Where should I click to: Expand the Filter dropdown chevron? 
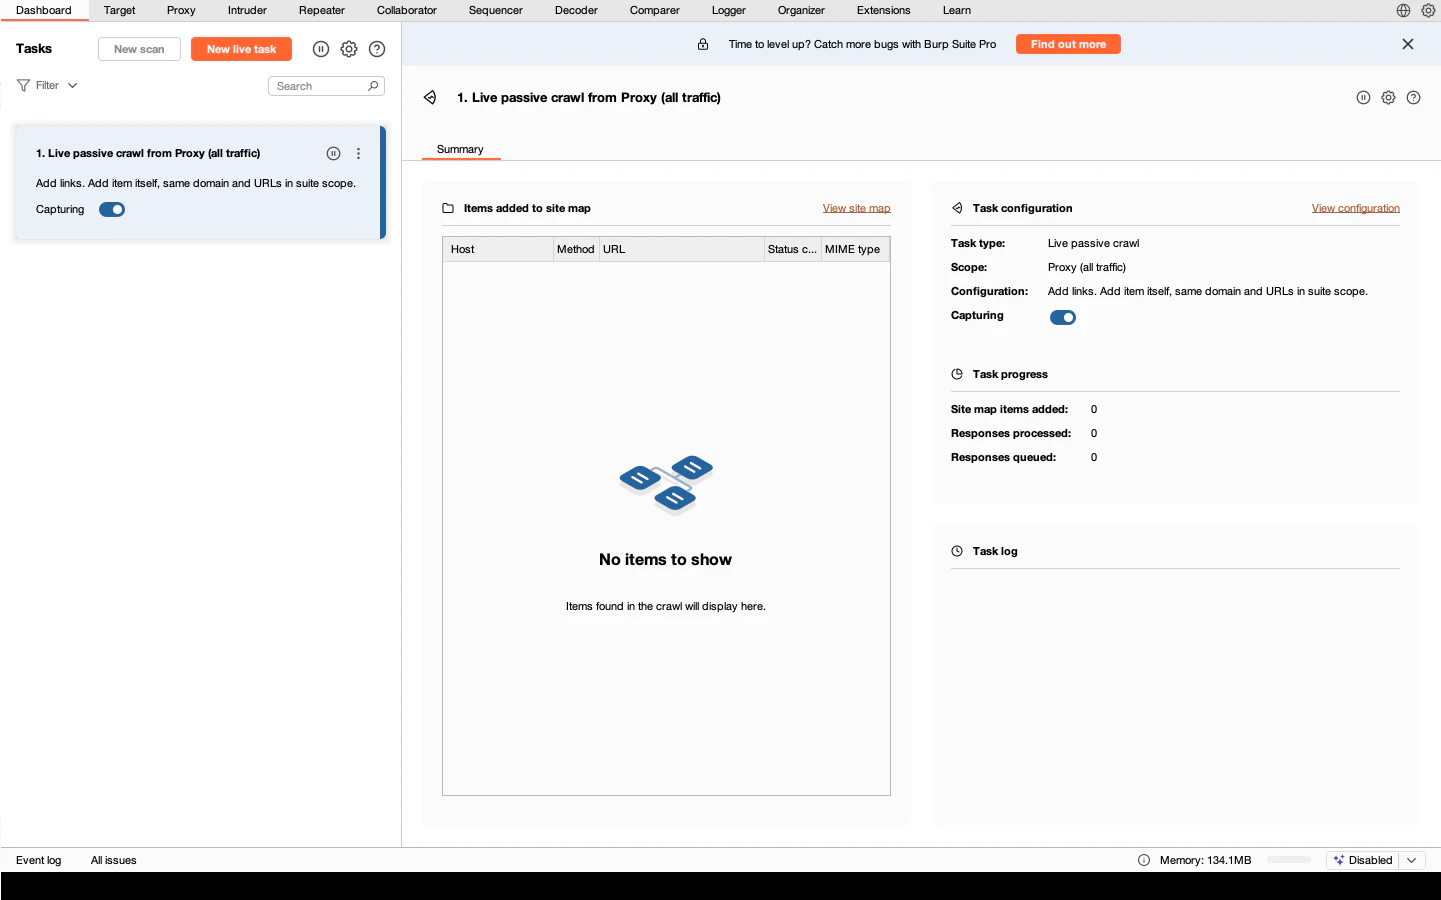72,86
